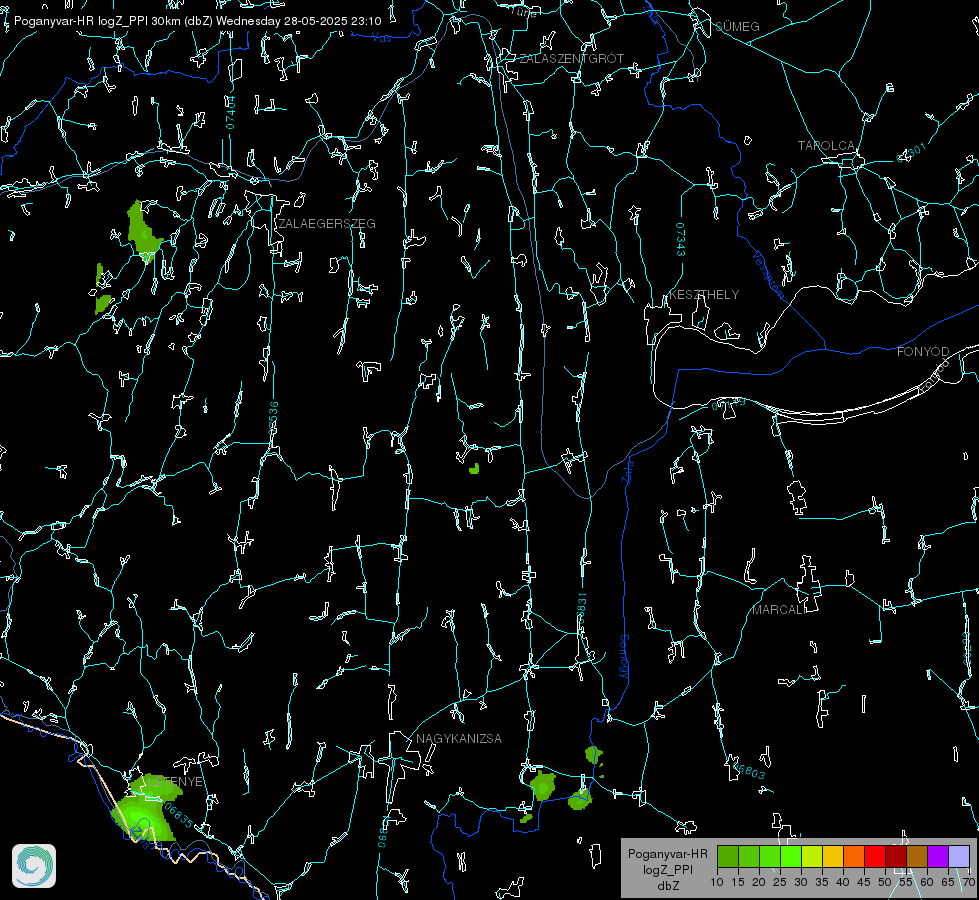The height and width of the screenshot is (900, 979).
Task: Click the radar title text with timestamp
Action: coord(197,21)
